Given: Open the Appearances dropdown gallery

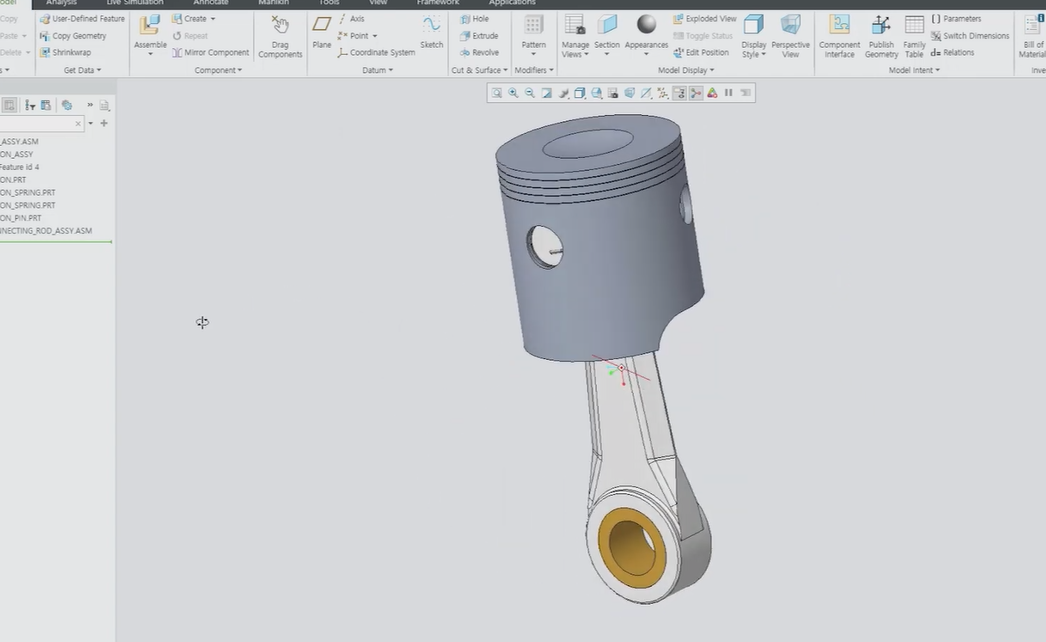Looking at the screenshot, I should [x=646, y=54].
